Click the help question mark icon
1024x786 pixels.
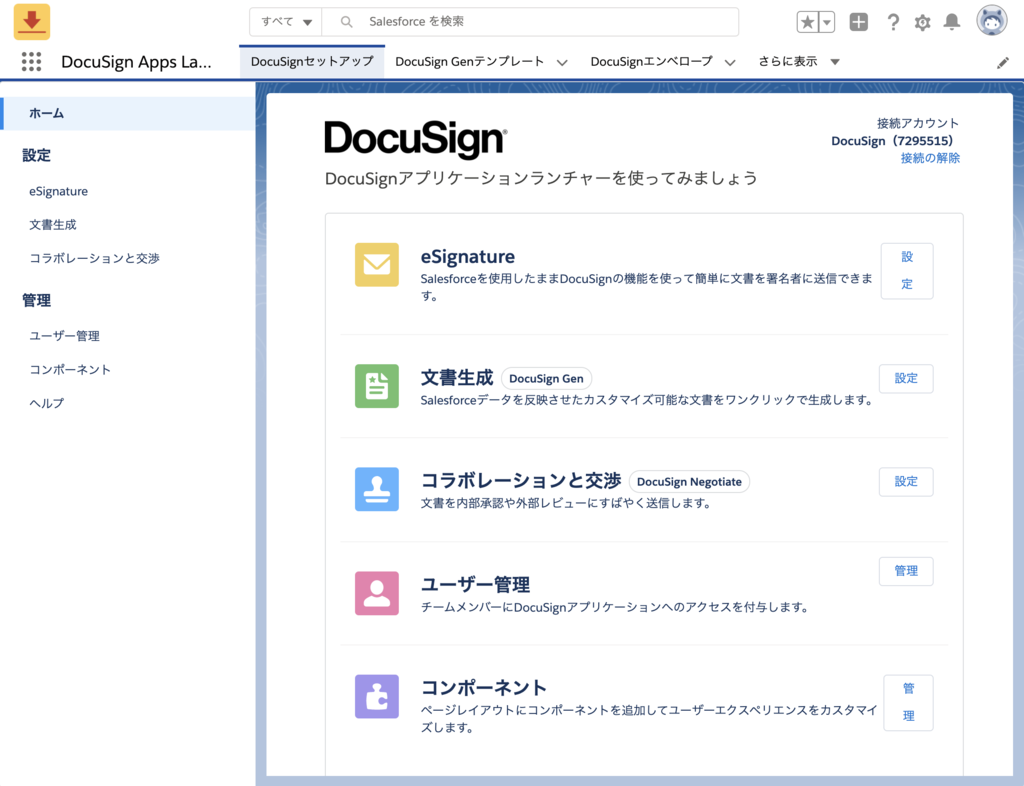(893, 21)
